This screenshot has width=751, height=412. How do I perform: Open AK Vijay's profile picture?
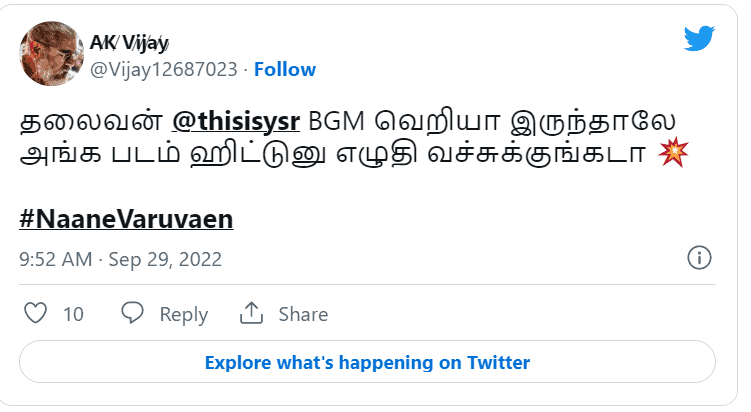[50, 55]
